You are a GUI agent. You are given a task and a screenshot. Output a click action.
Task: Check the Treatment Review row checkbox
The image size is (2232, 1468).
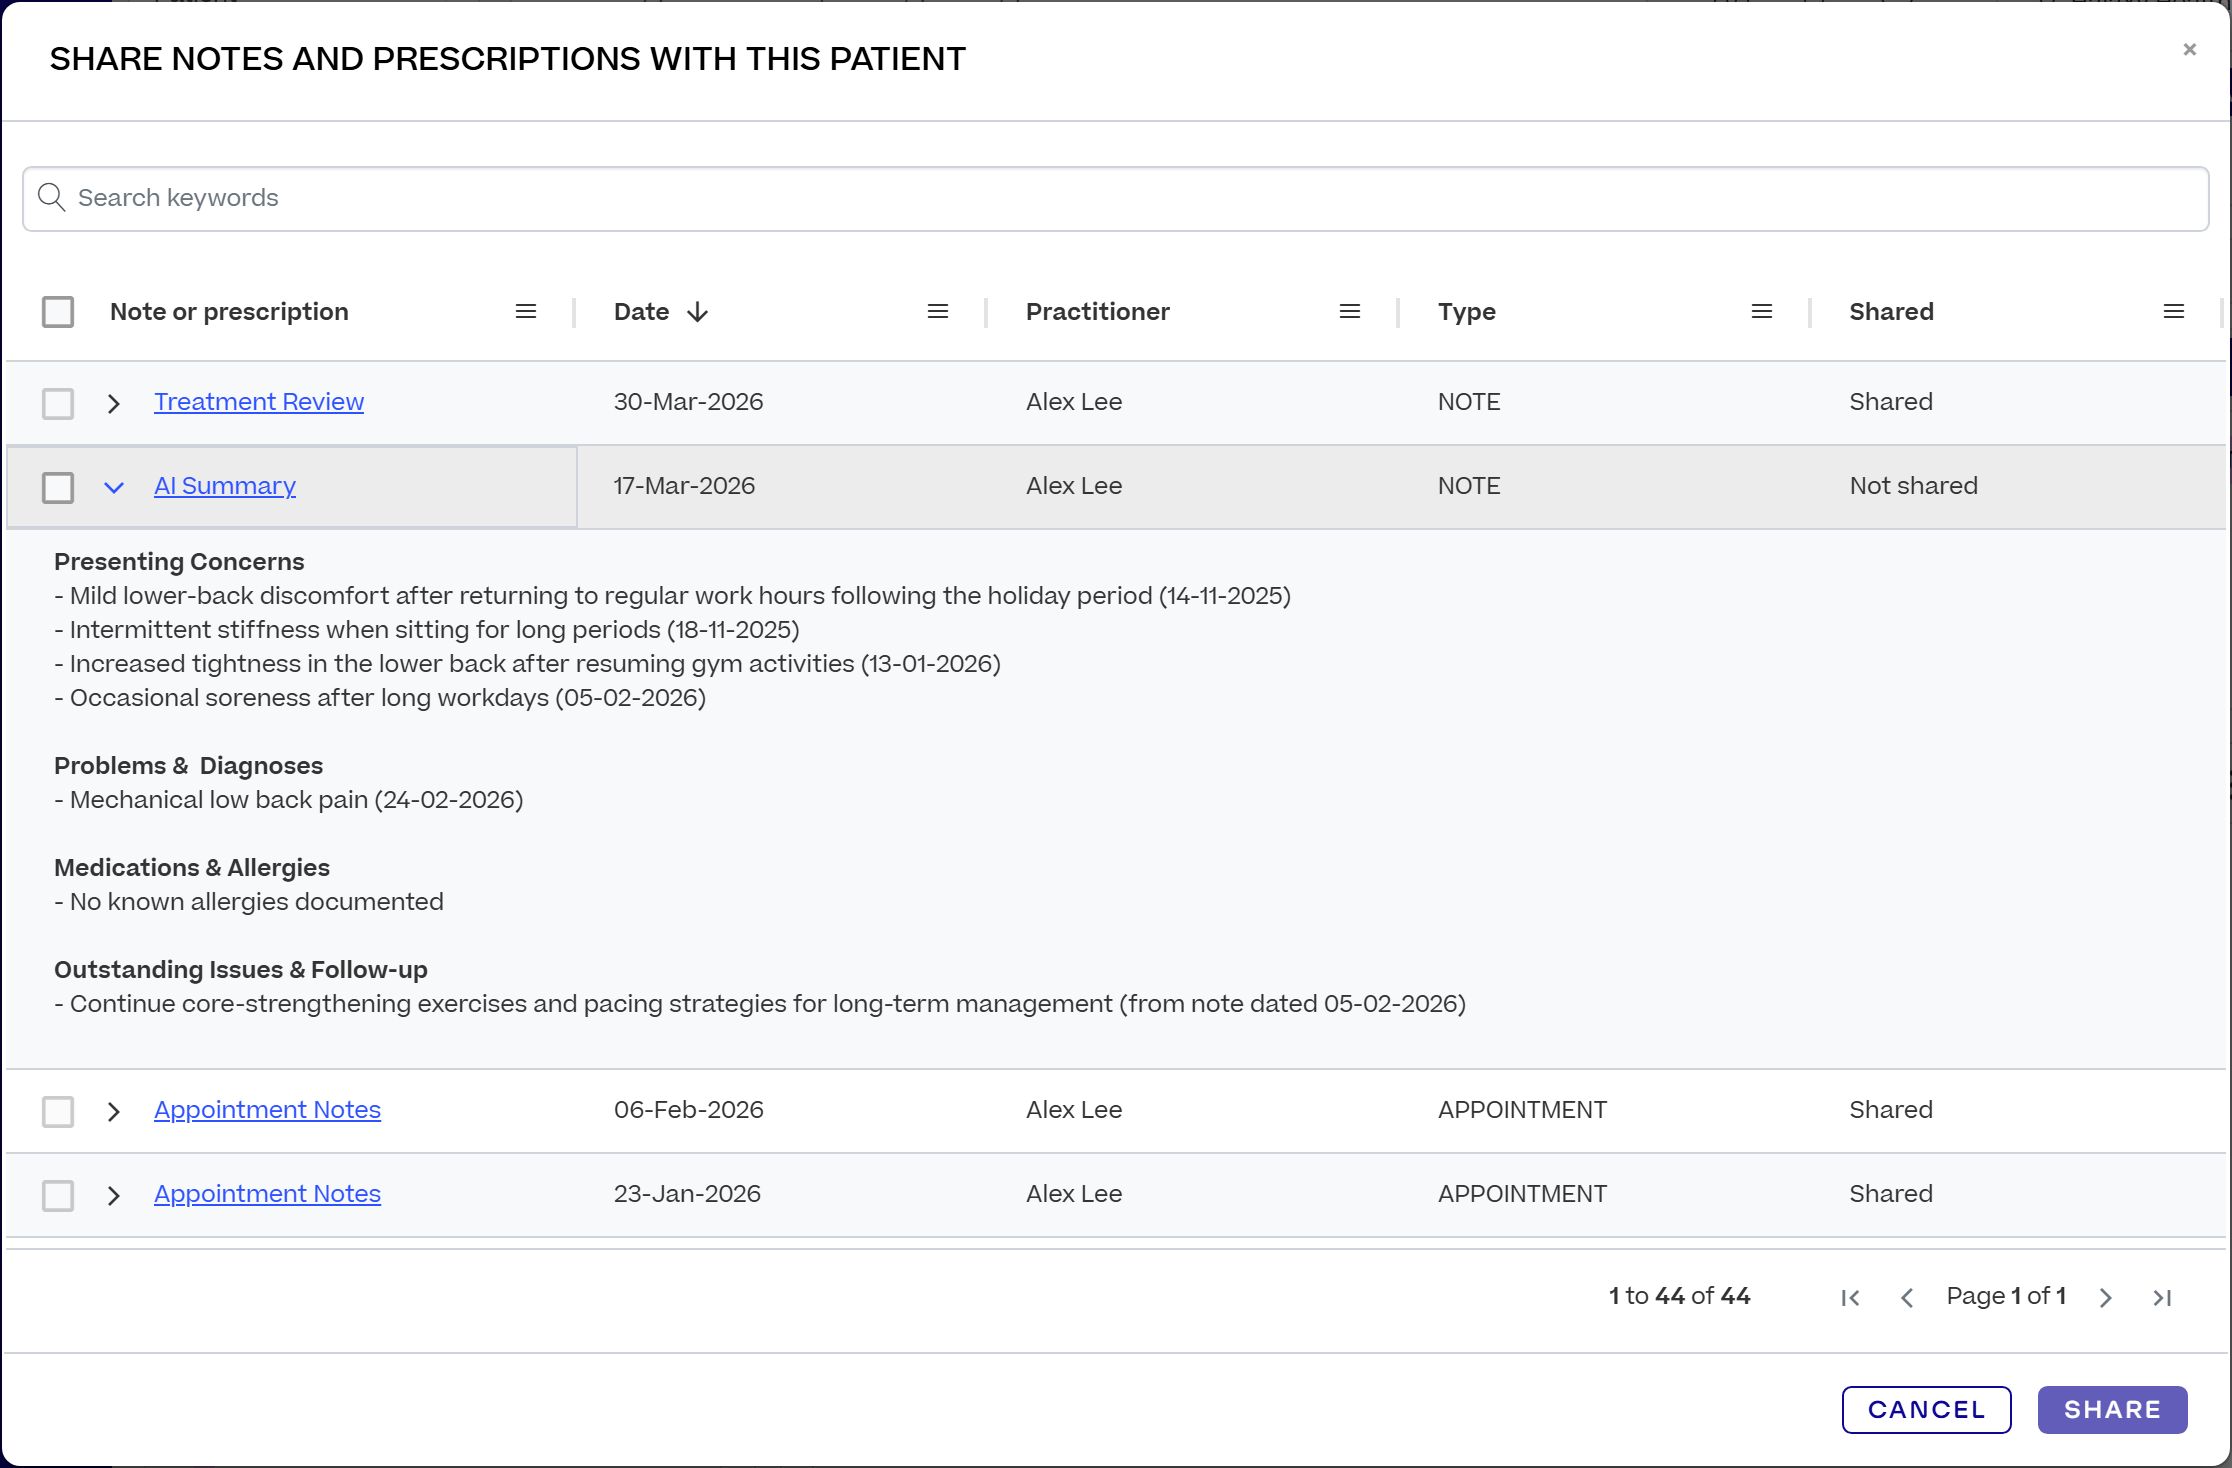point(58,403)
